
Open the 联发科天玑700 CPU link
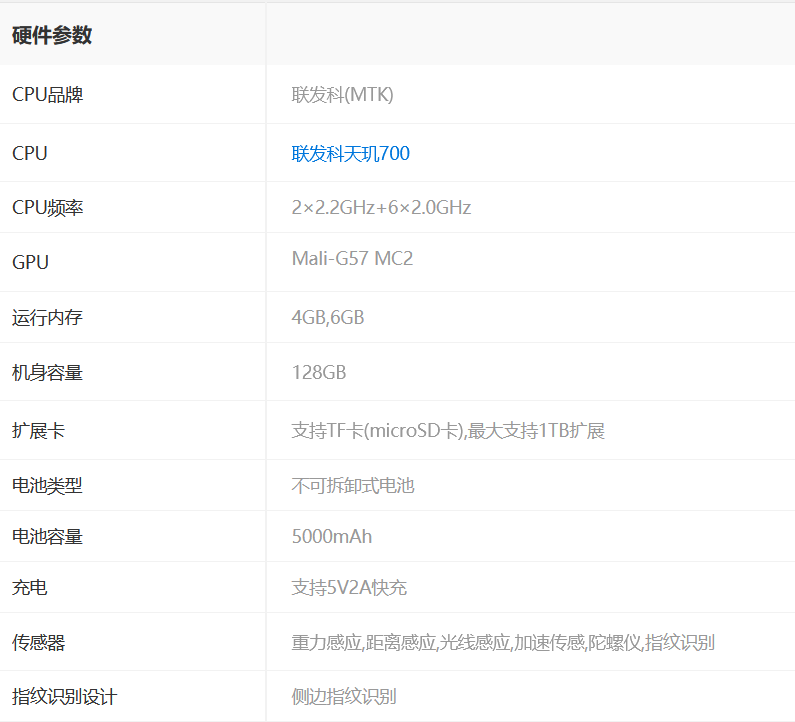pyautogui.click(x=350, y=154)
